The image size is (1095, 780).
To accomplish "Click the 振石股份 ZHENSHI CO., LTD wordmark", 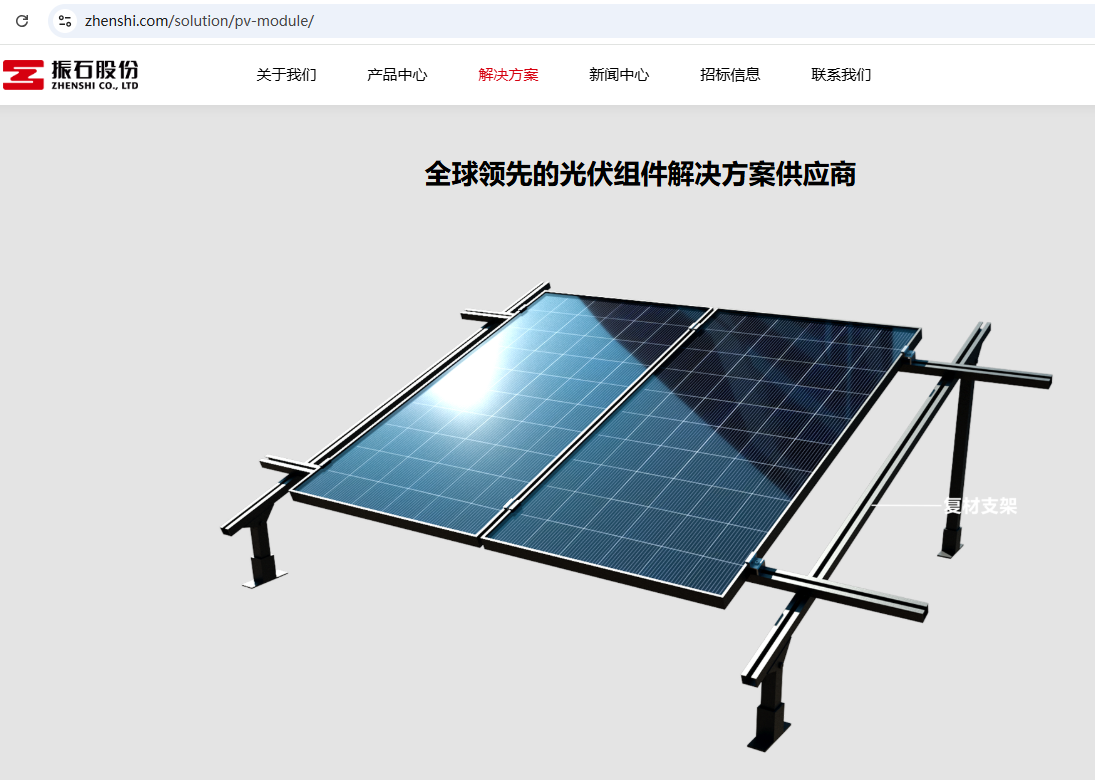I will click(95, 75).
